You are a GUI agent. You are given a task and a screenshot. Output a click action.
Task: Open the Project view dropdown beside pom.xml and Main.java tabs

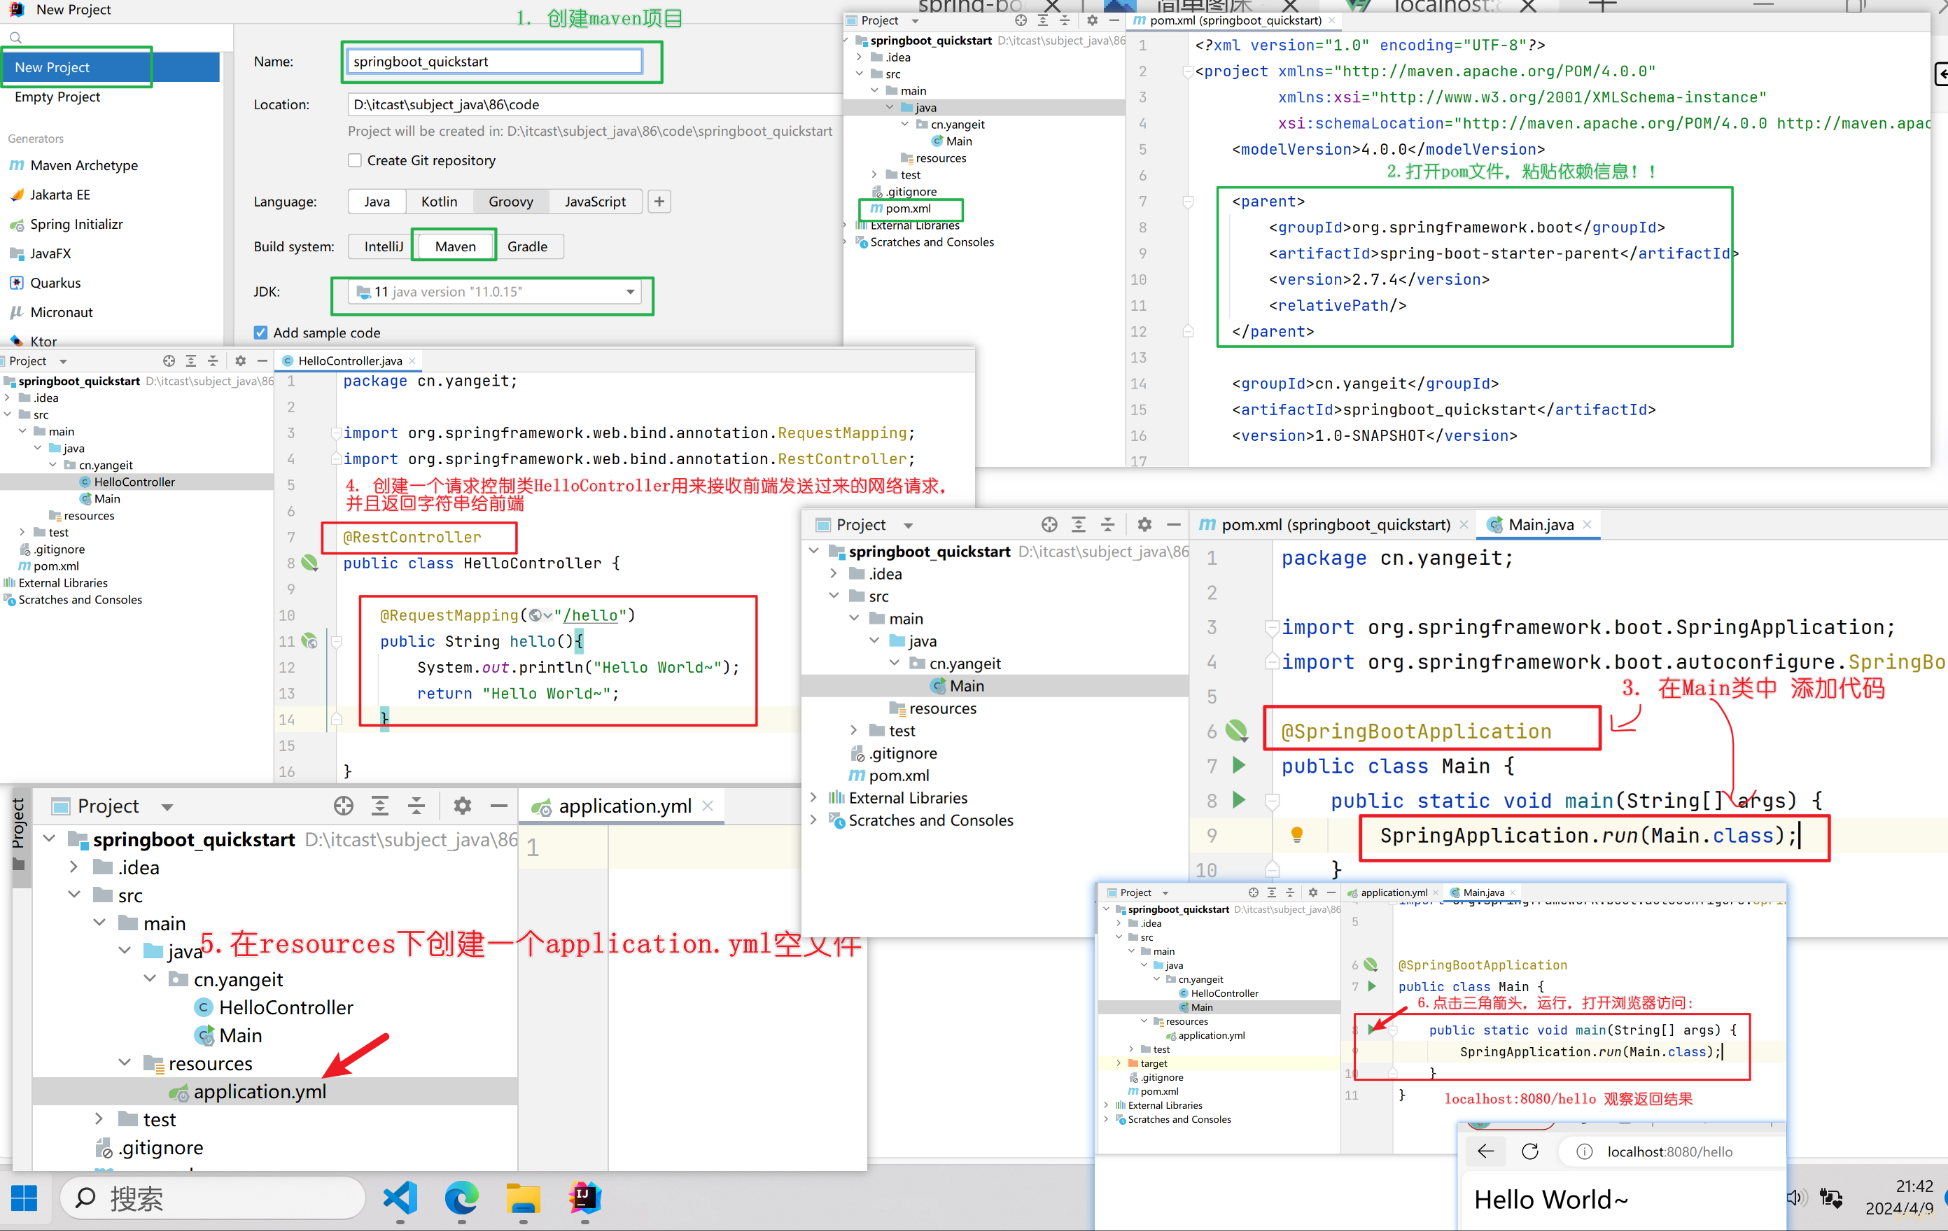click(908, 525)
